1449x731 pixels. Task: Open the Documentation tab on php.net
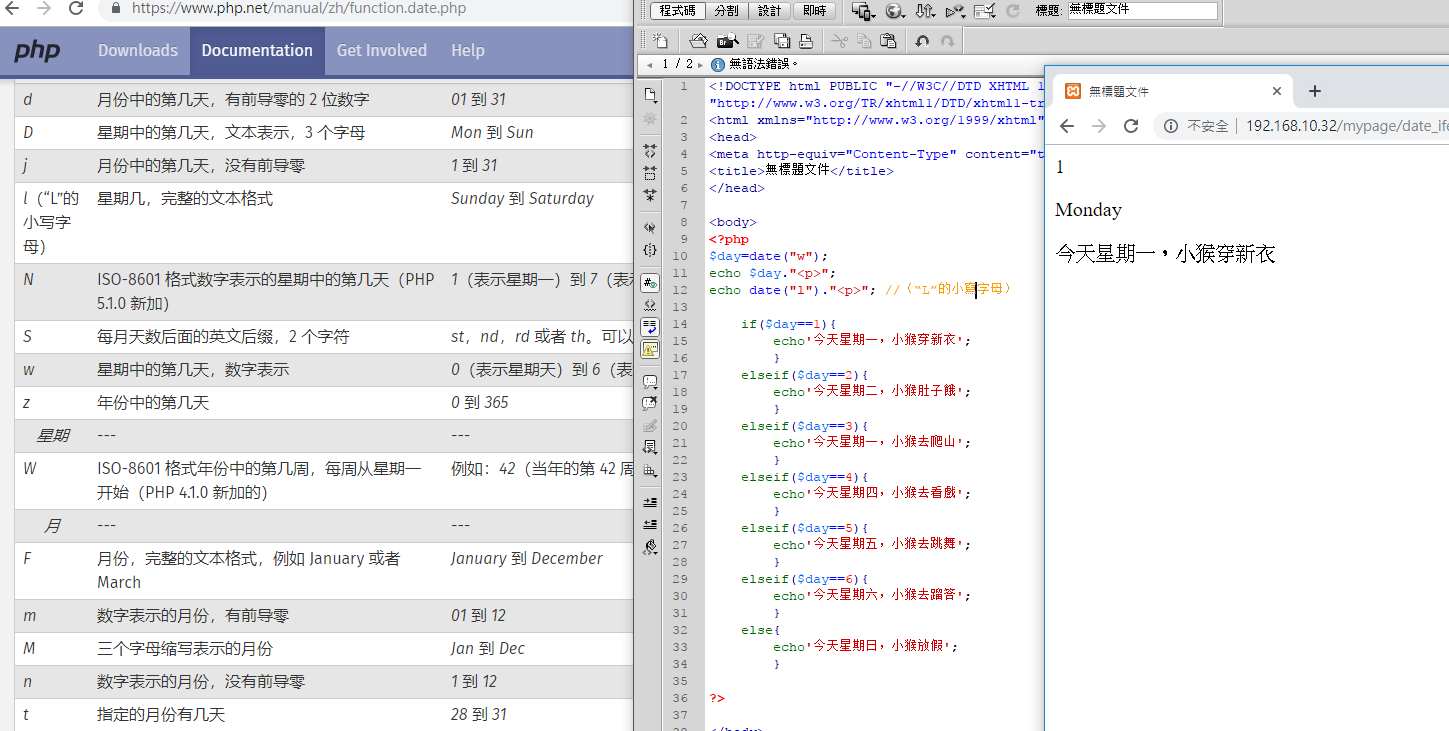click(x=257, y=50)
